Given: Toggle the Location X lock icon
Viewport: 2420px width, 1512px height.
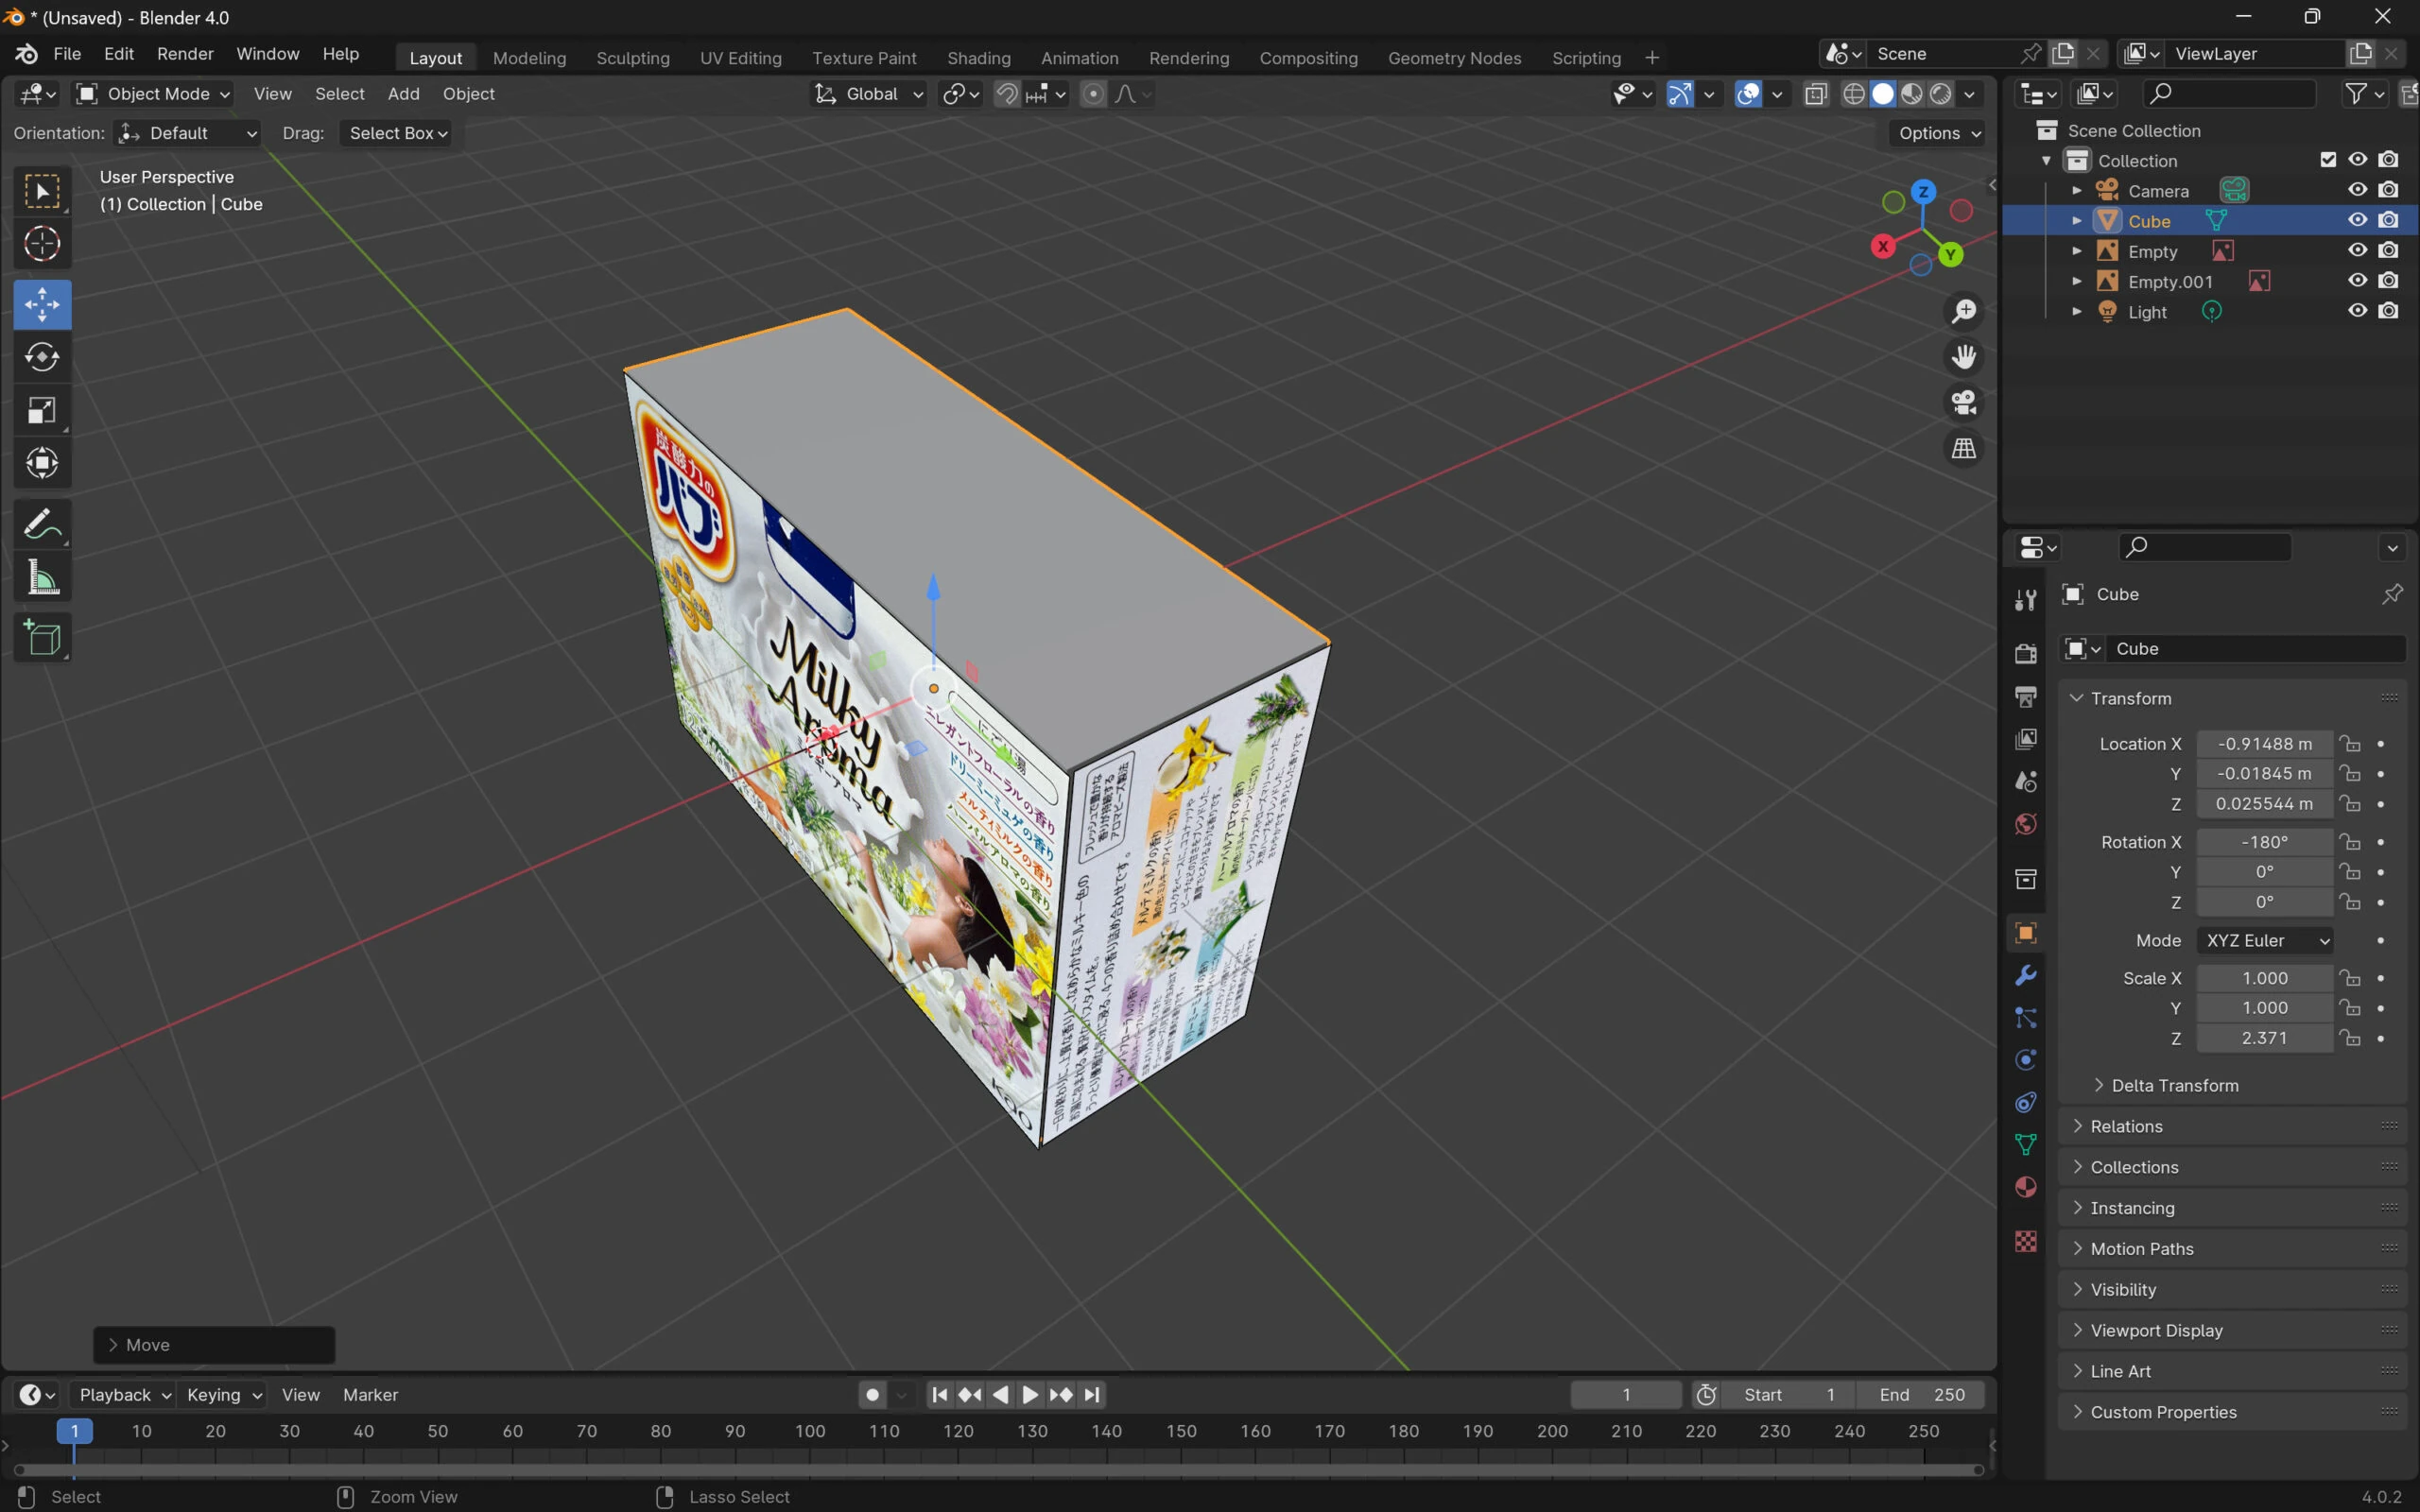Looking at the screenshot, I should point(2351,744).
